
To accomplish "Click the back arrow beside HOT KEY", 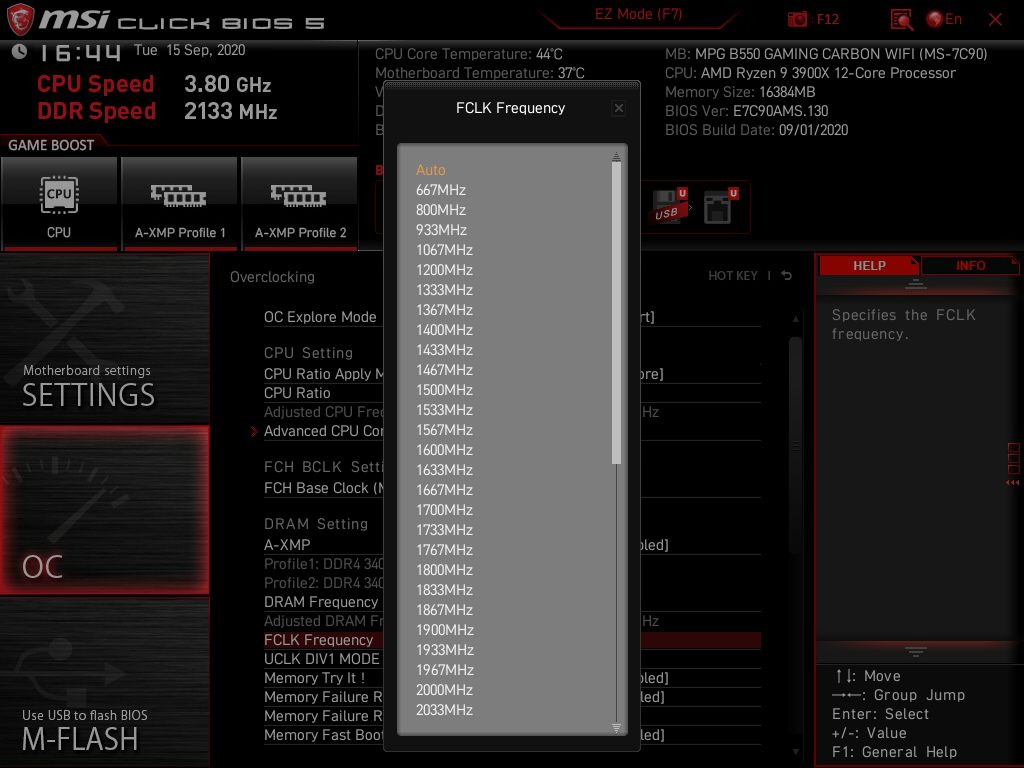I will [x=786, y=276].
